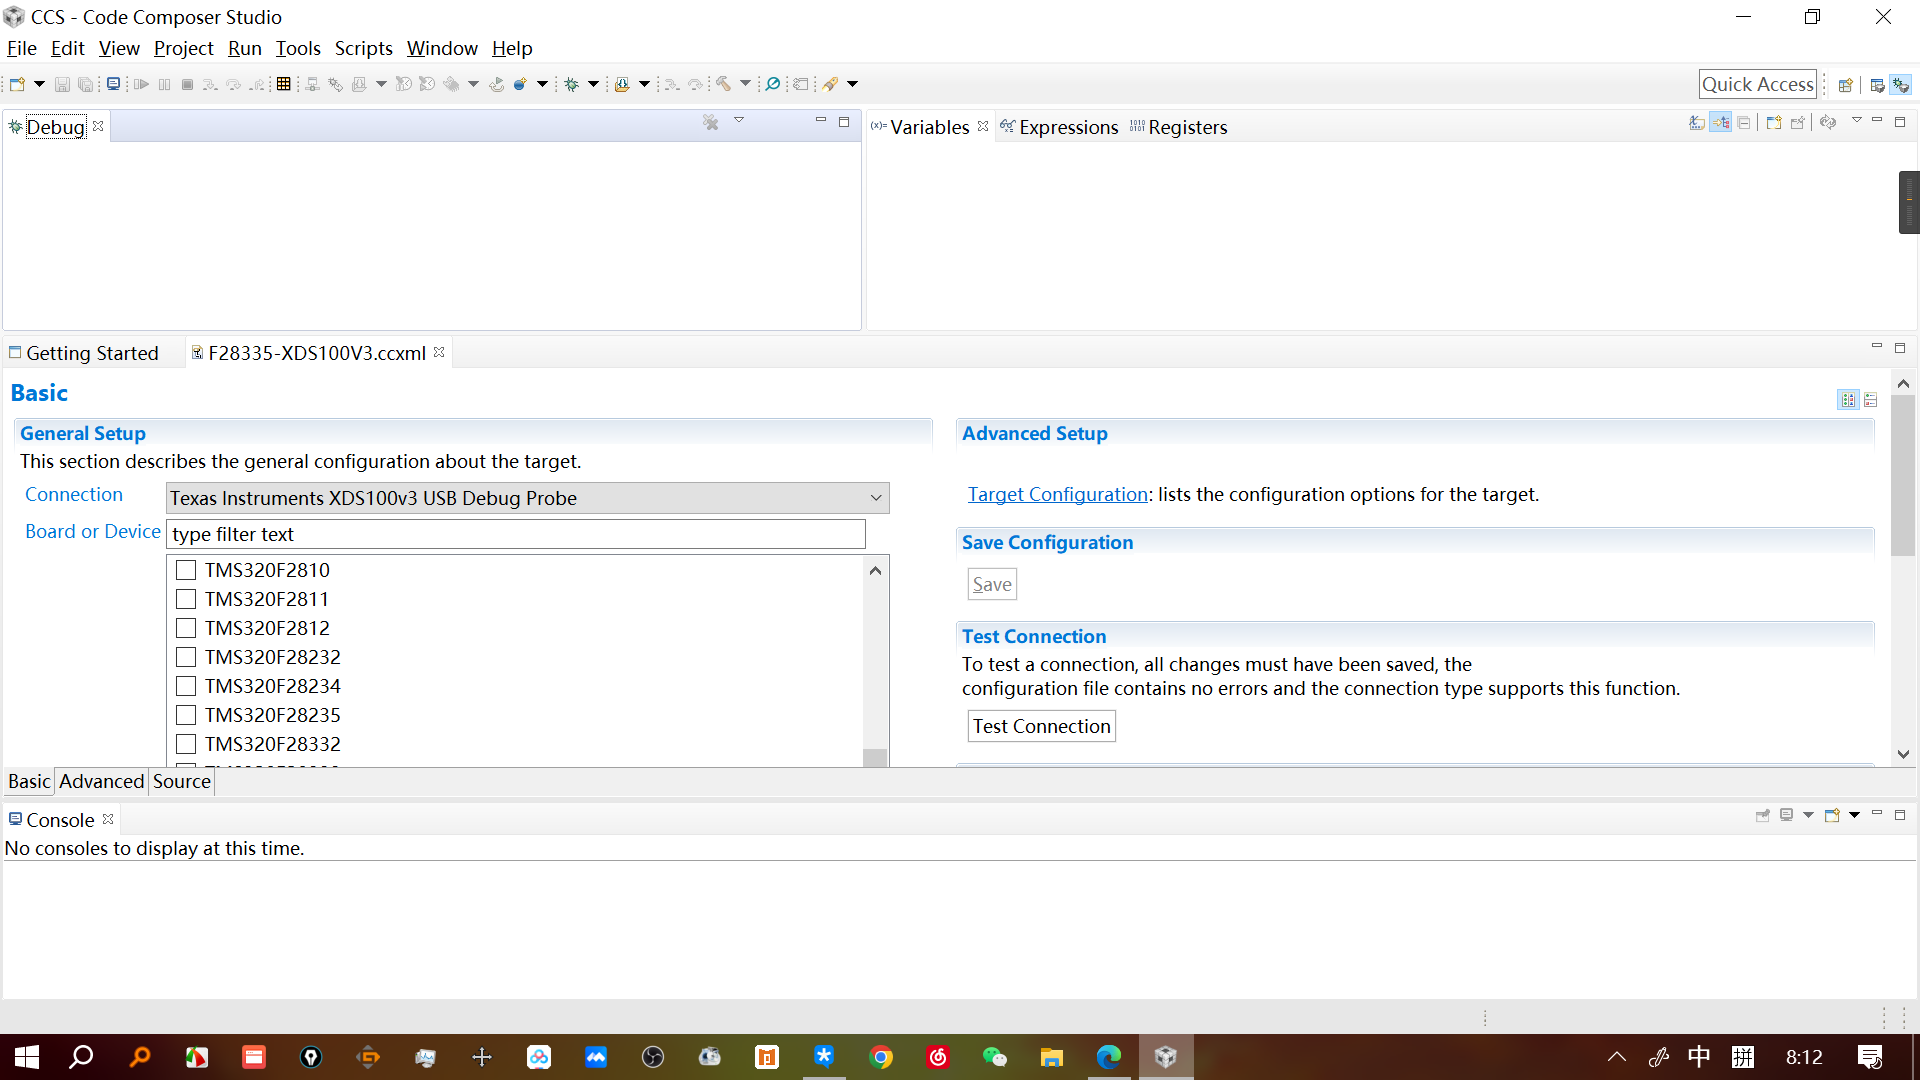Switch to the Source editor tab
The image size is (1920, 1080).
[x=182, y=781]
